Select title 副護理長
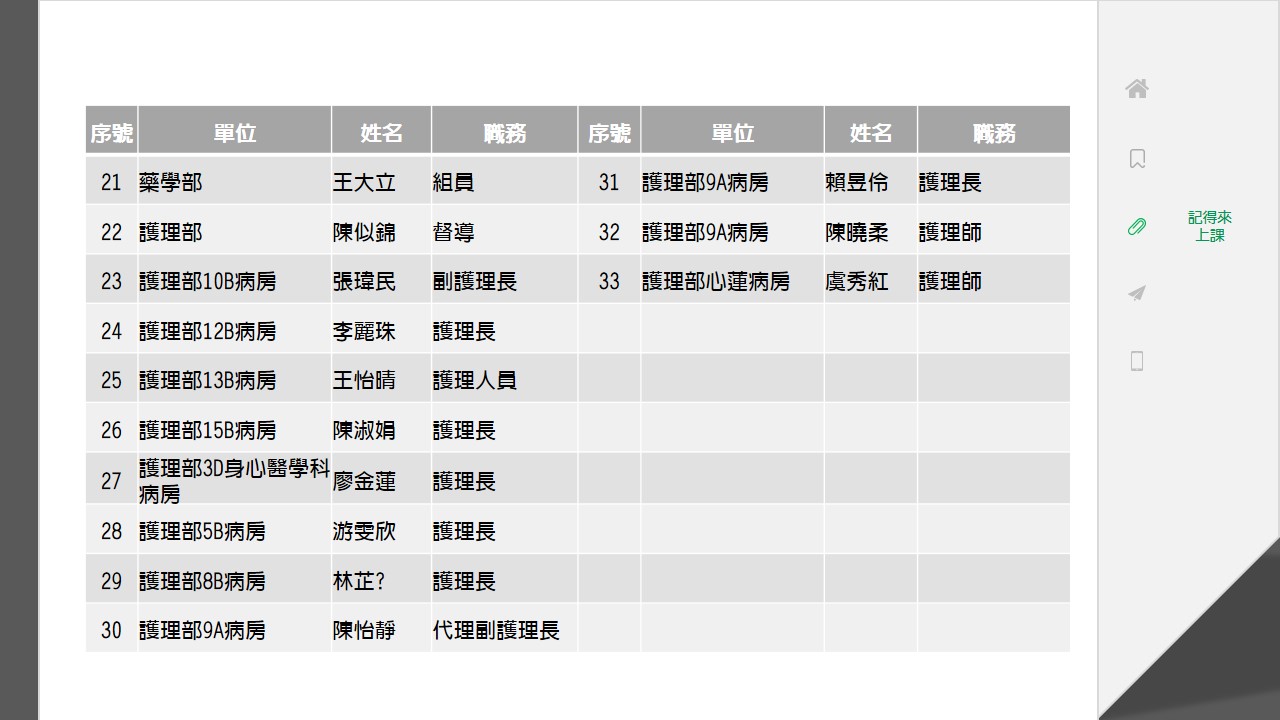 475,281
